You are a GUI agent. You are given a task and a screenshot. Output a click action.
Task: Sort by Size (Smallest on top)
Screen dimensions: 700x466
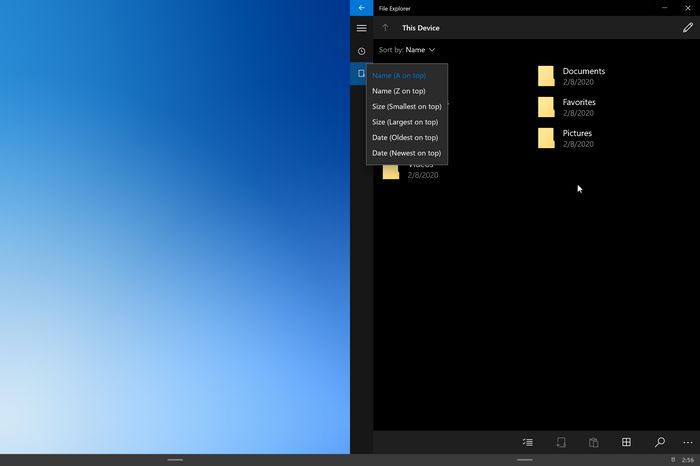406,106
